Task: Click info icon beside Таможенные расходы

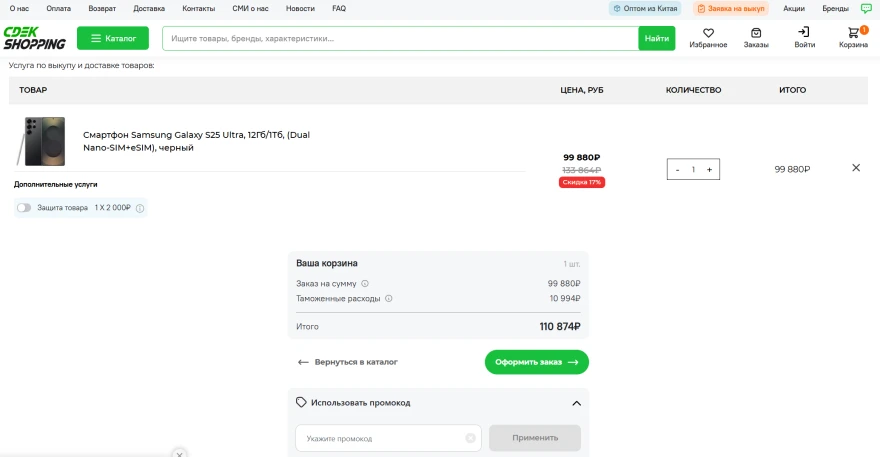Action: [x=389, y=298]
